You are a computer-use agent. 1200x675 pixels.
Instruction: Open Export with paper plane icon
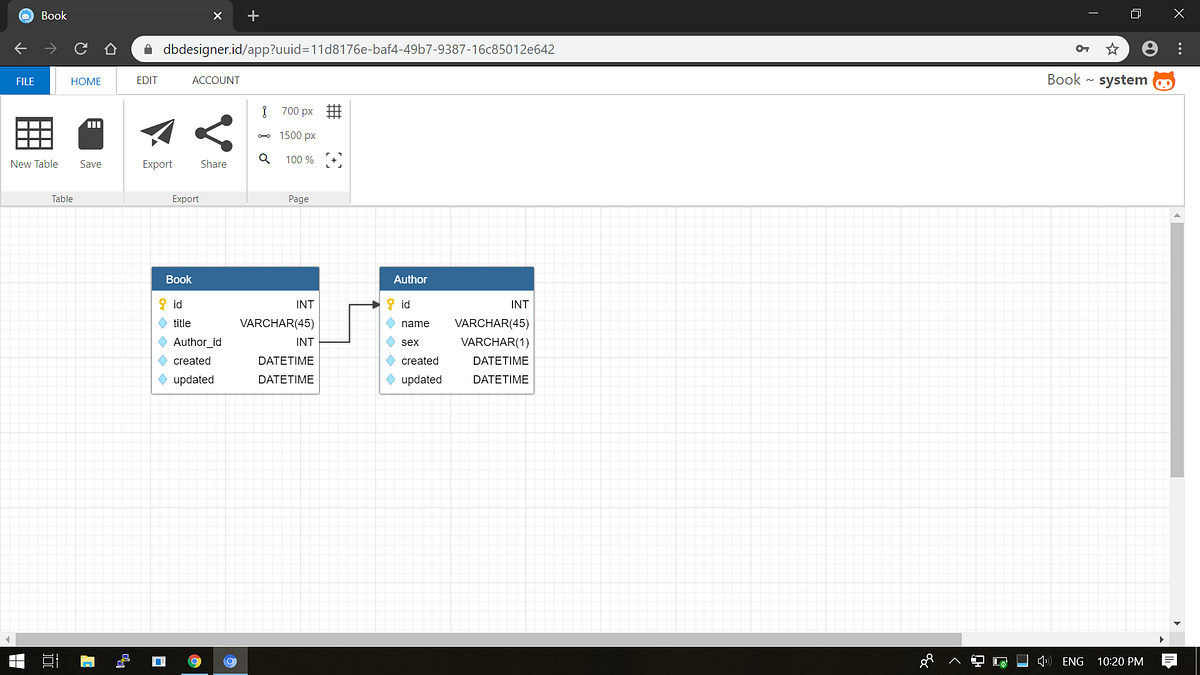(x=157, y=132)
